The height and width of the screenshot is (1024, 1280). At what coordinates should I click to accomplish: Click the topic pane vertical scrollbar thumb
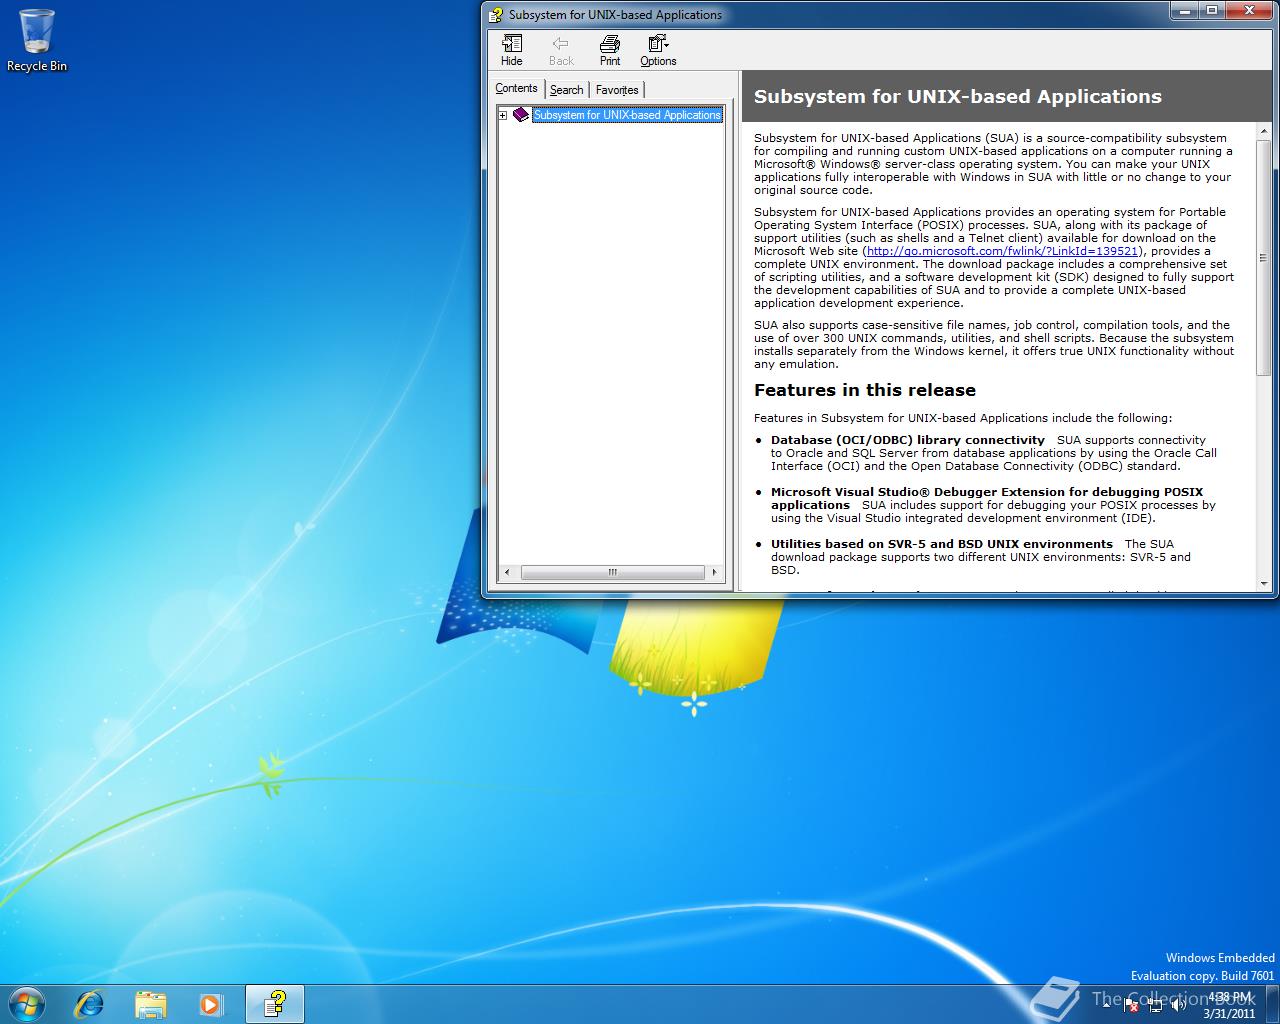(x=1264, y=258)
